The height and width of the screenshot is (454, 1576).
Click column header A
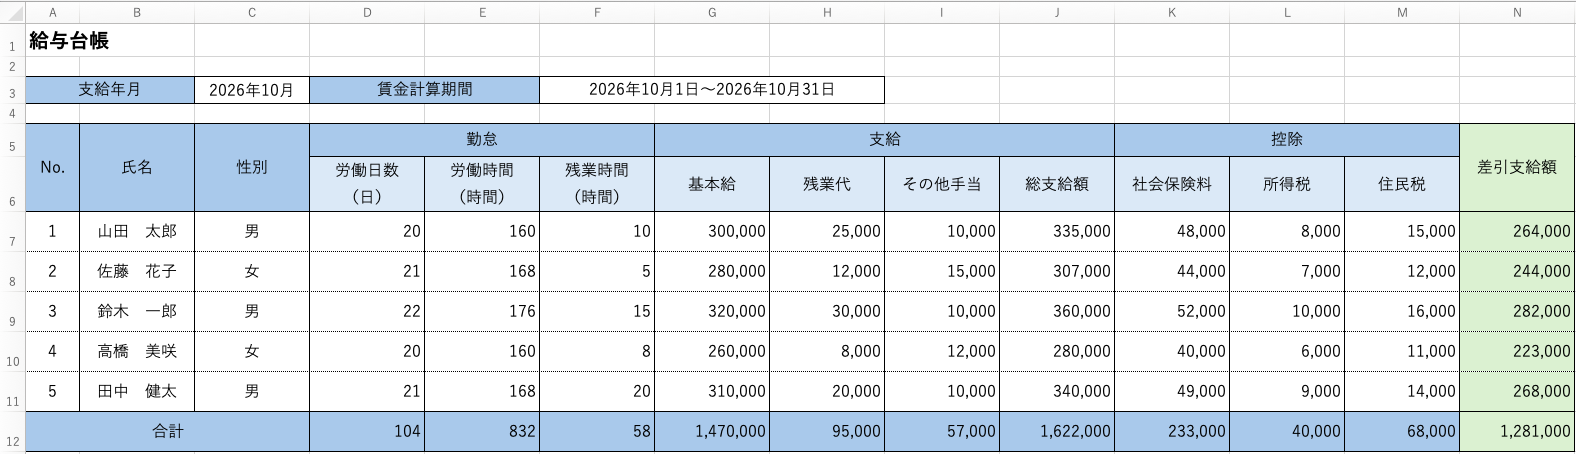pyautogui.click(x=52, y=12)
